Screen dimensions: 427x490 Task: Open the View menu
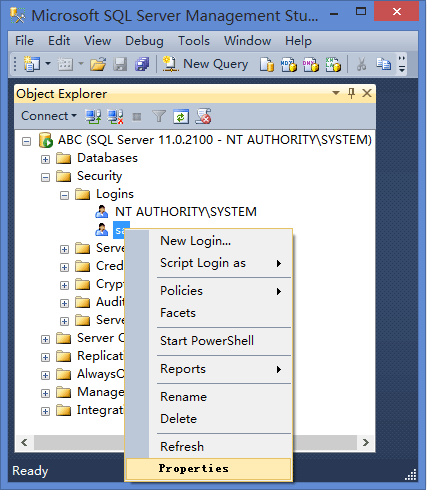click(97, 41)
